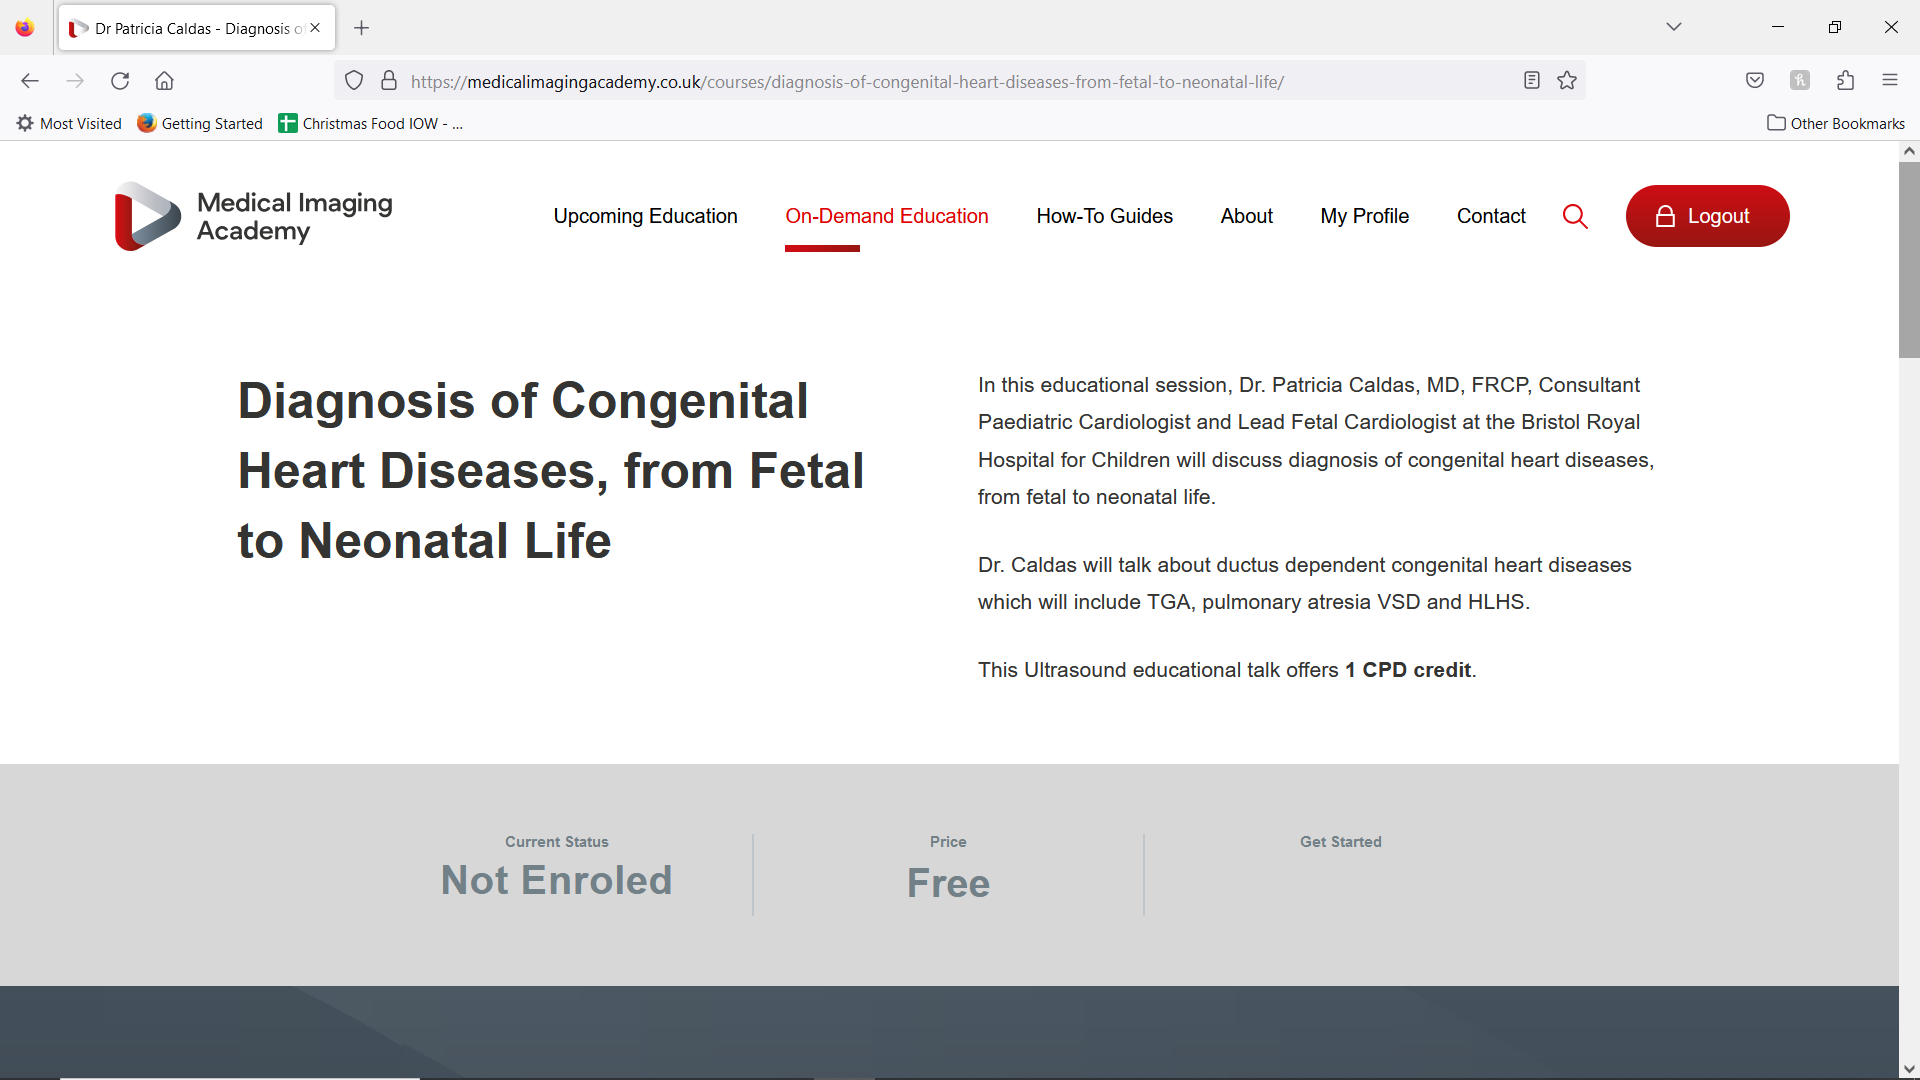Screen dimensions: 1920x1080
Task: Open Firefox application menu hamburger icon
Action: click(x=1890, y=81)
